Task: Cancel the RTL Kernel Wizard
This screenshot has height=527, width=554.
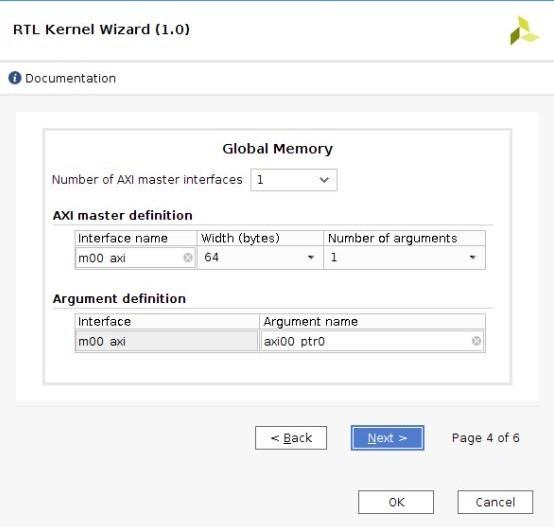Action: 495,502
